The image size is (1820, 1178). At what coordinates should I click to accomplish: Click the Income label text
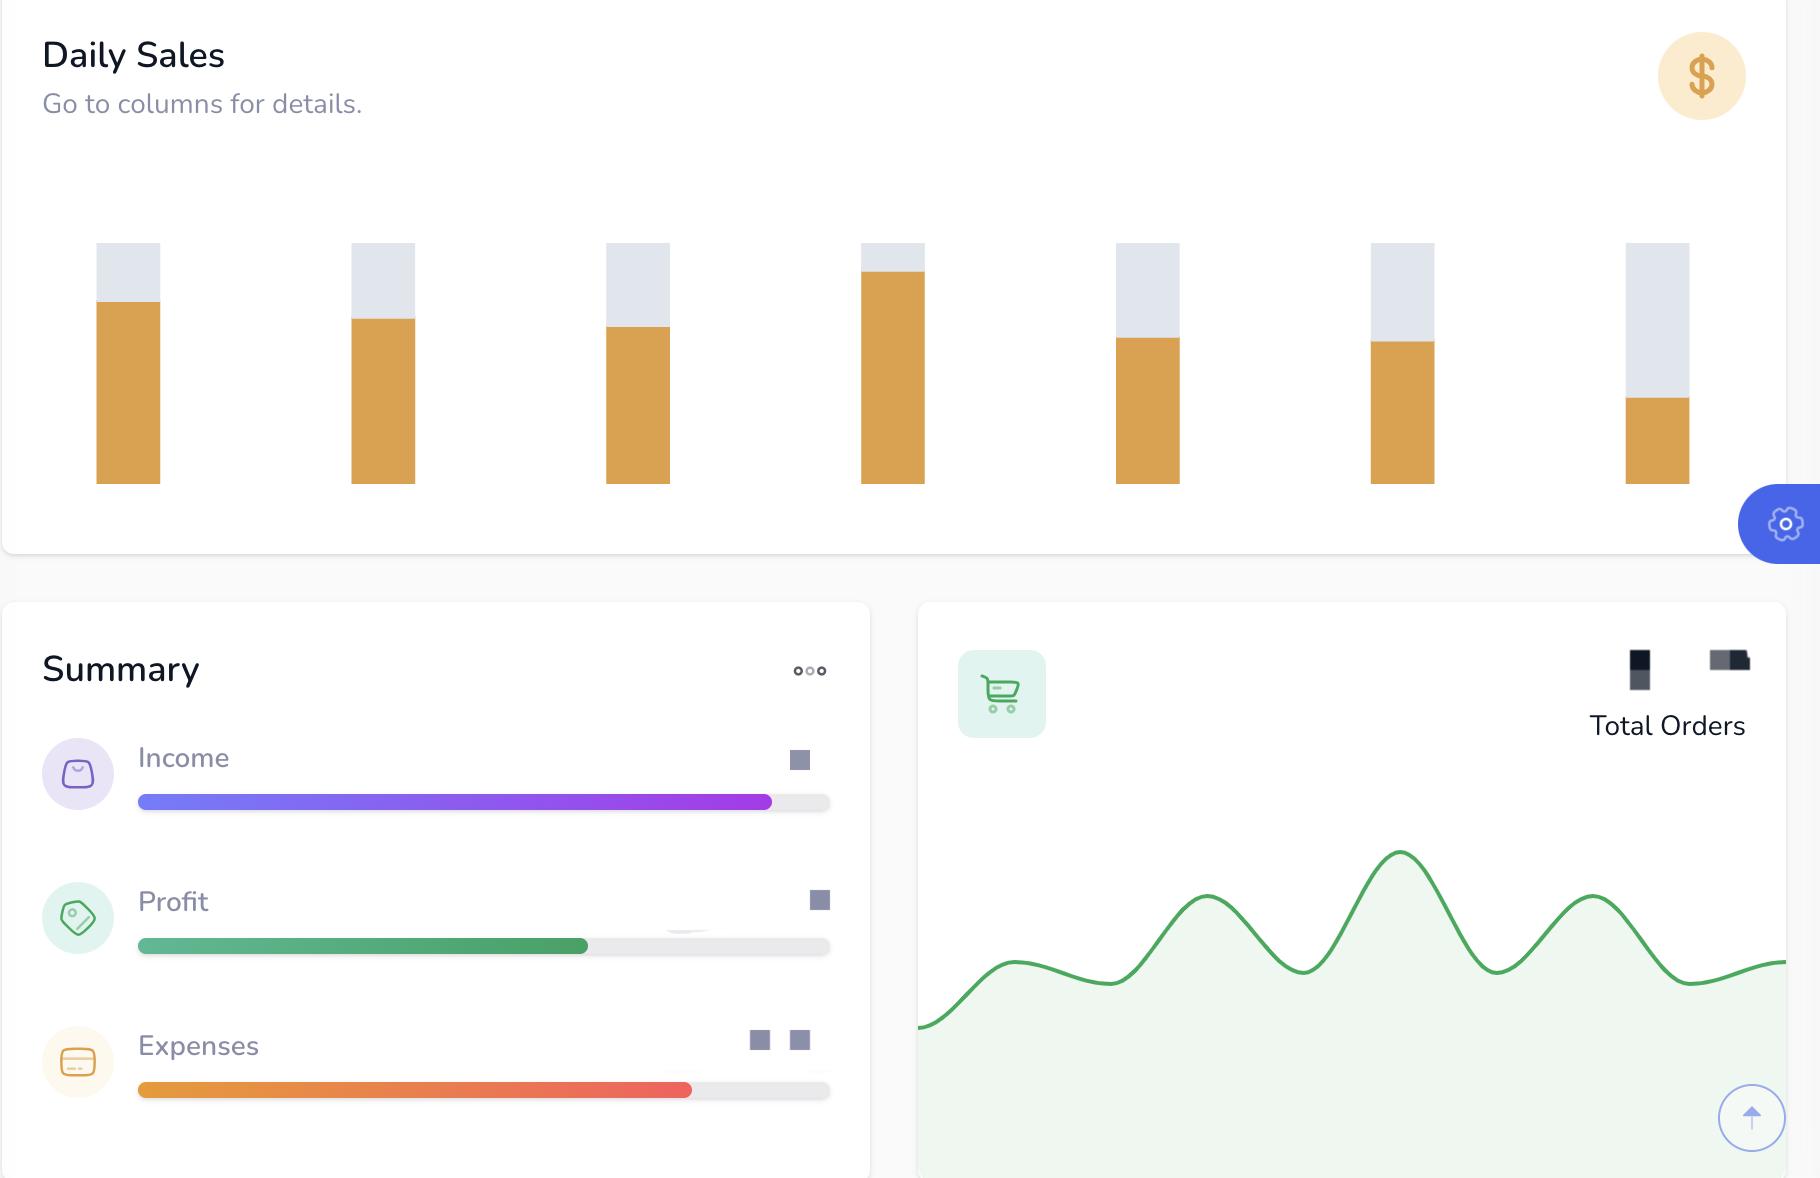pyautogui.click(x=183, y=758)
